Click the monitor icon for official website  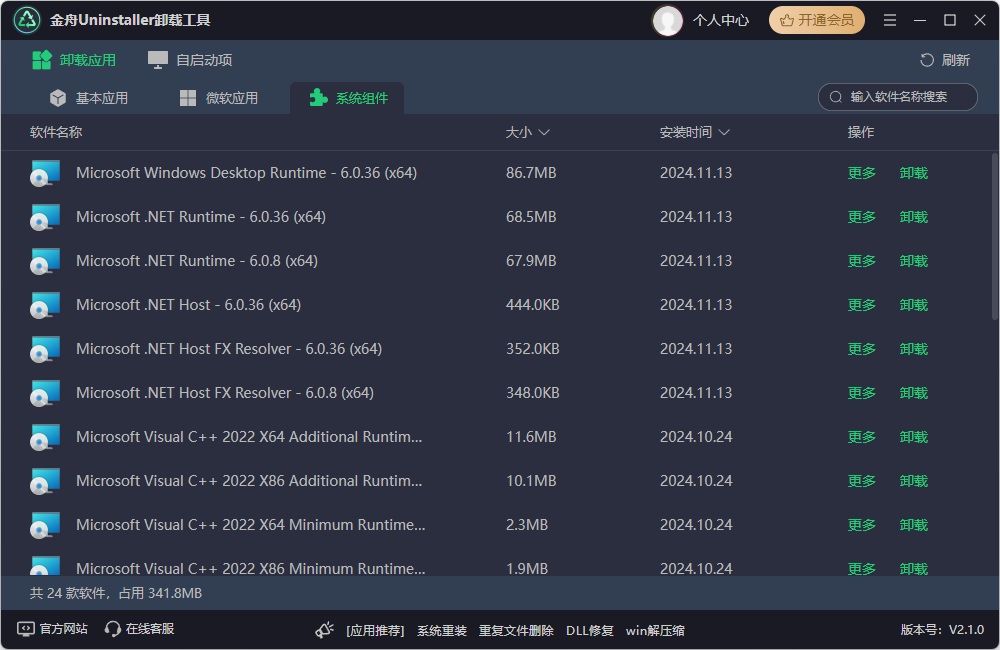[x=26, y=629]
